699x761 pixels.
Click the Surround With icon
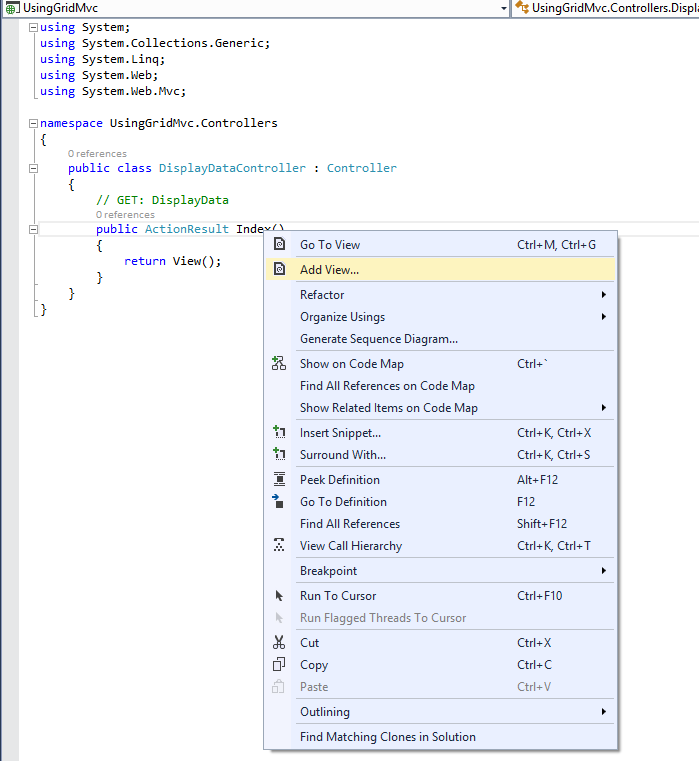[x=279, y=454]
